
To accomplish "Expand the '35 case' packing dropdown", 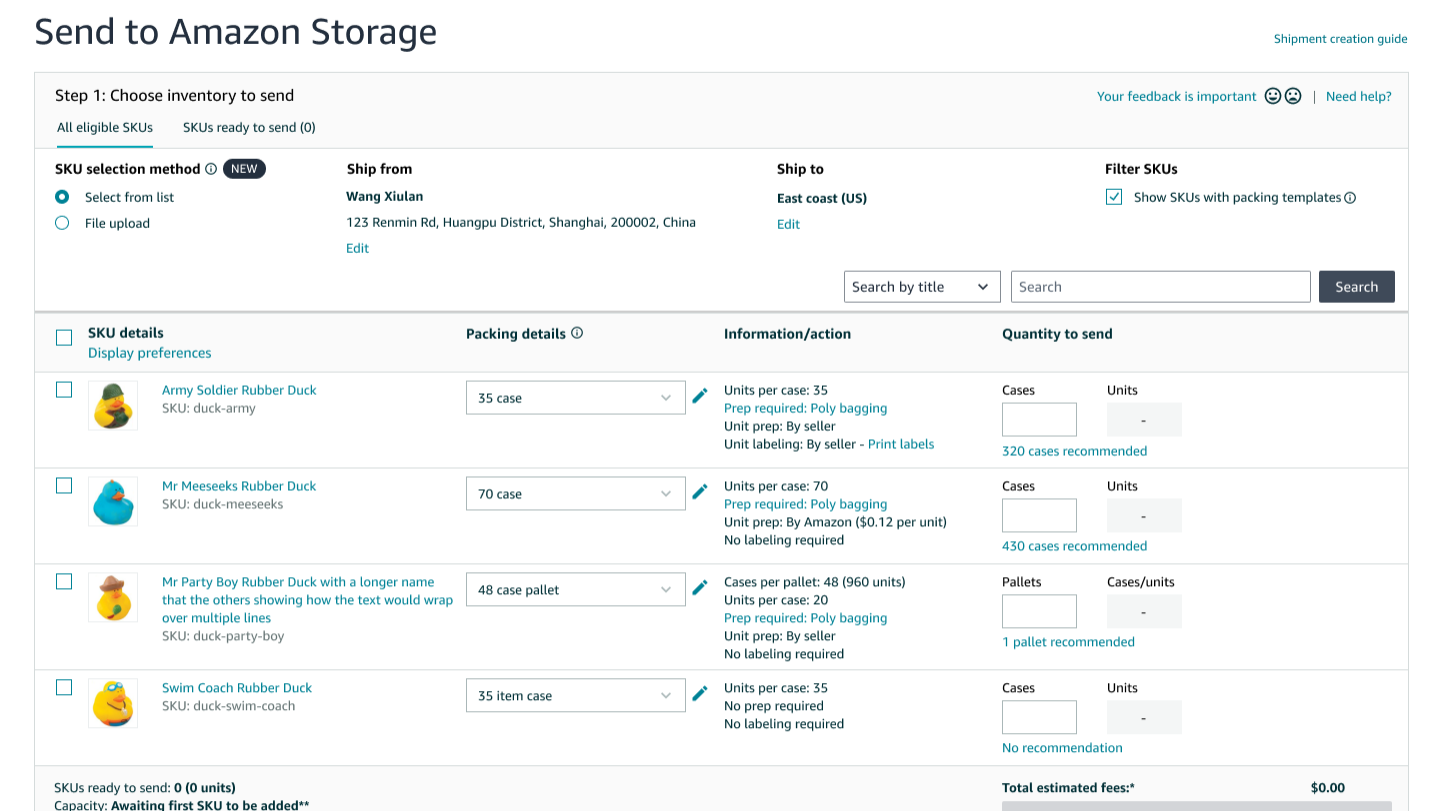I will click(x=576, y=398).
